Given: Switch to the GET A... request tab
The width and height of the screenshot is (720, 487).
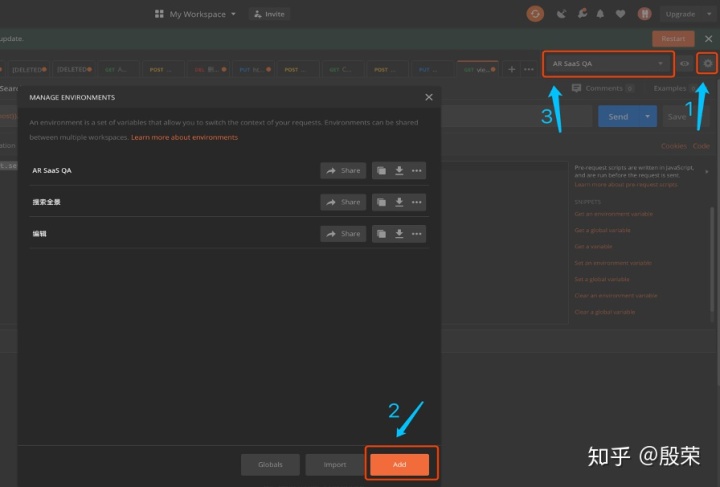Looking at the screenshot, I should click(118, 69).
